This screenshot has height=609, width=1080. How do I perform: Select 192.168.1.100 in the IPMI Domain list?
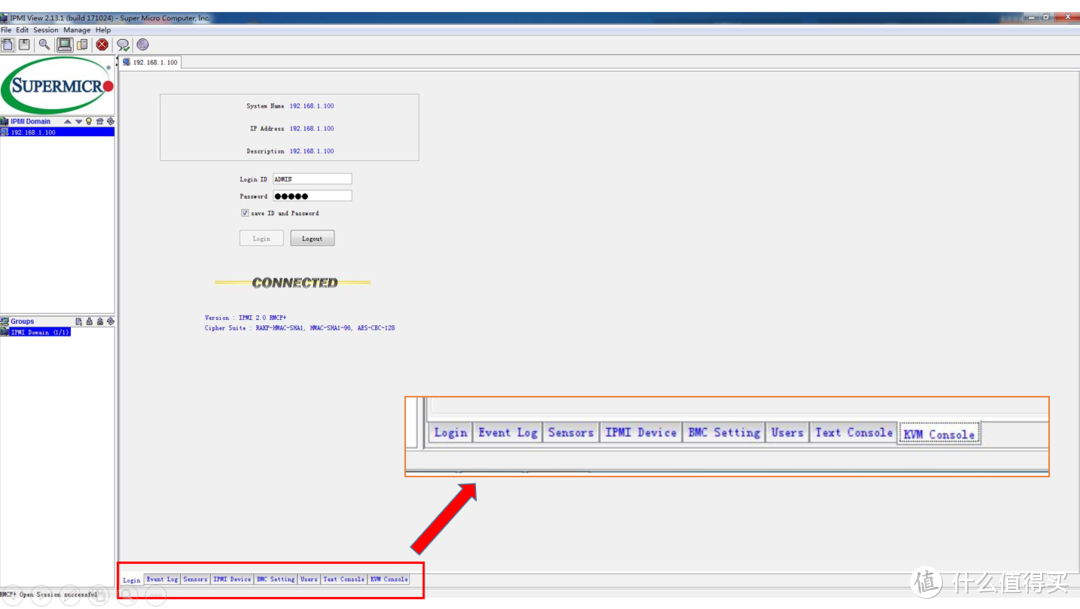coord(33,132)
